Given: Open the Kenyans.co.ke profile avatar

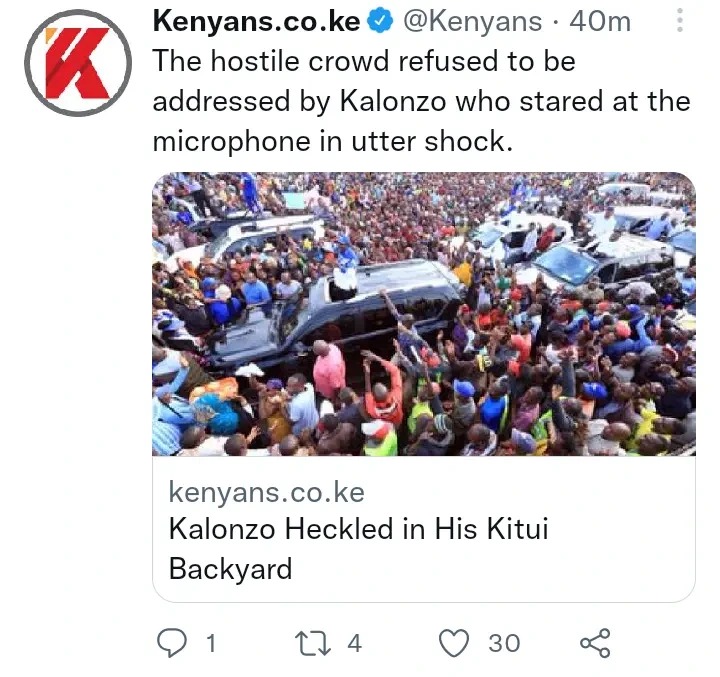Looking at the screenshot, I should click(x=78, y=63).
